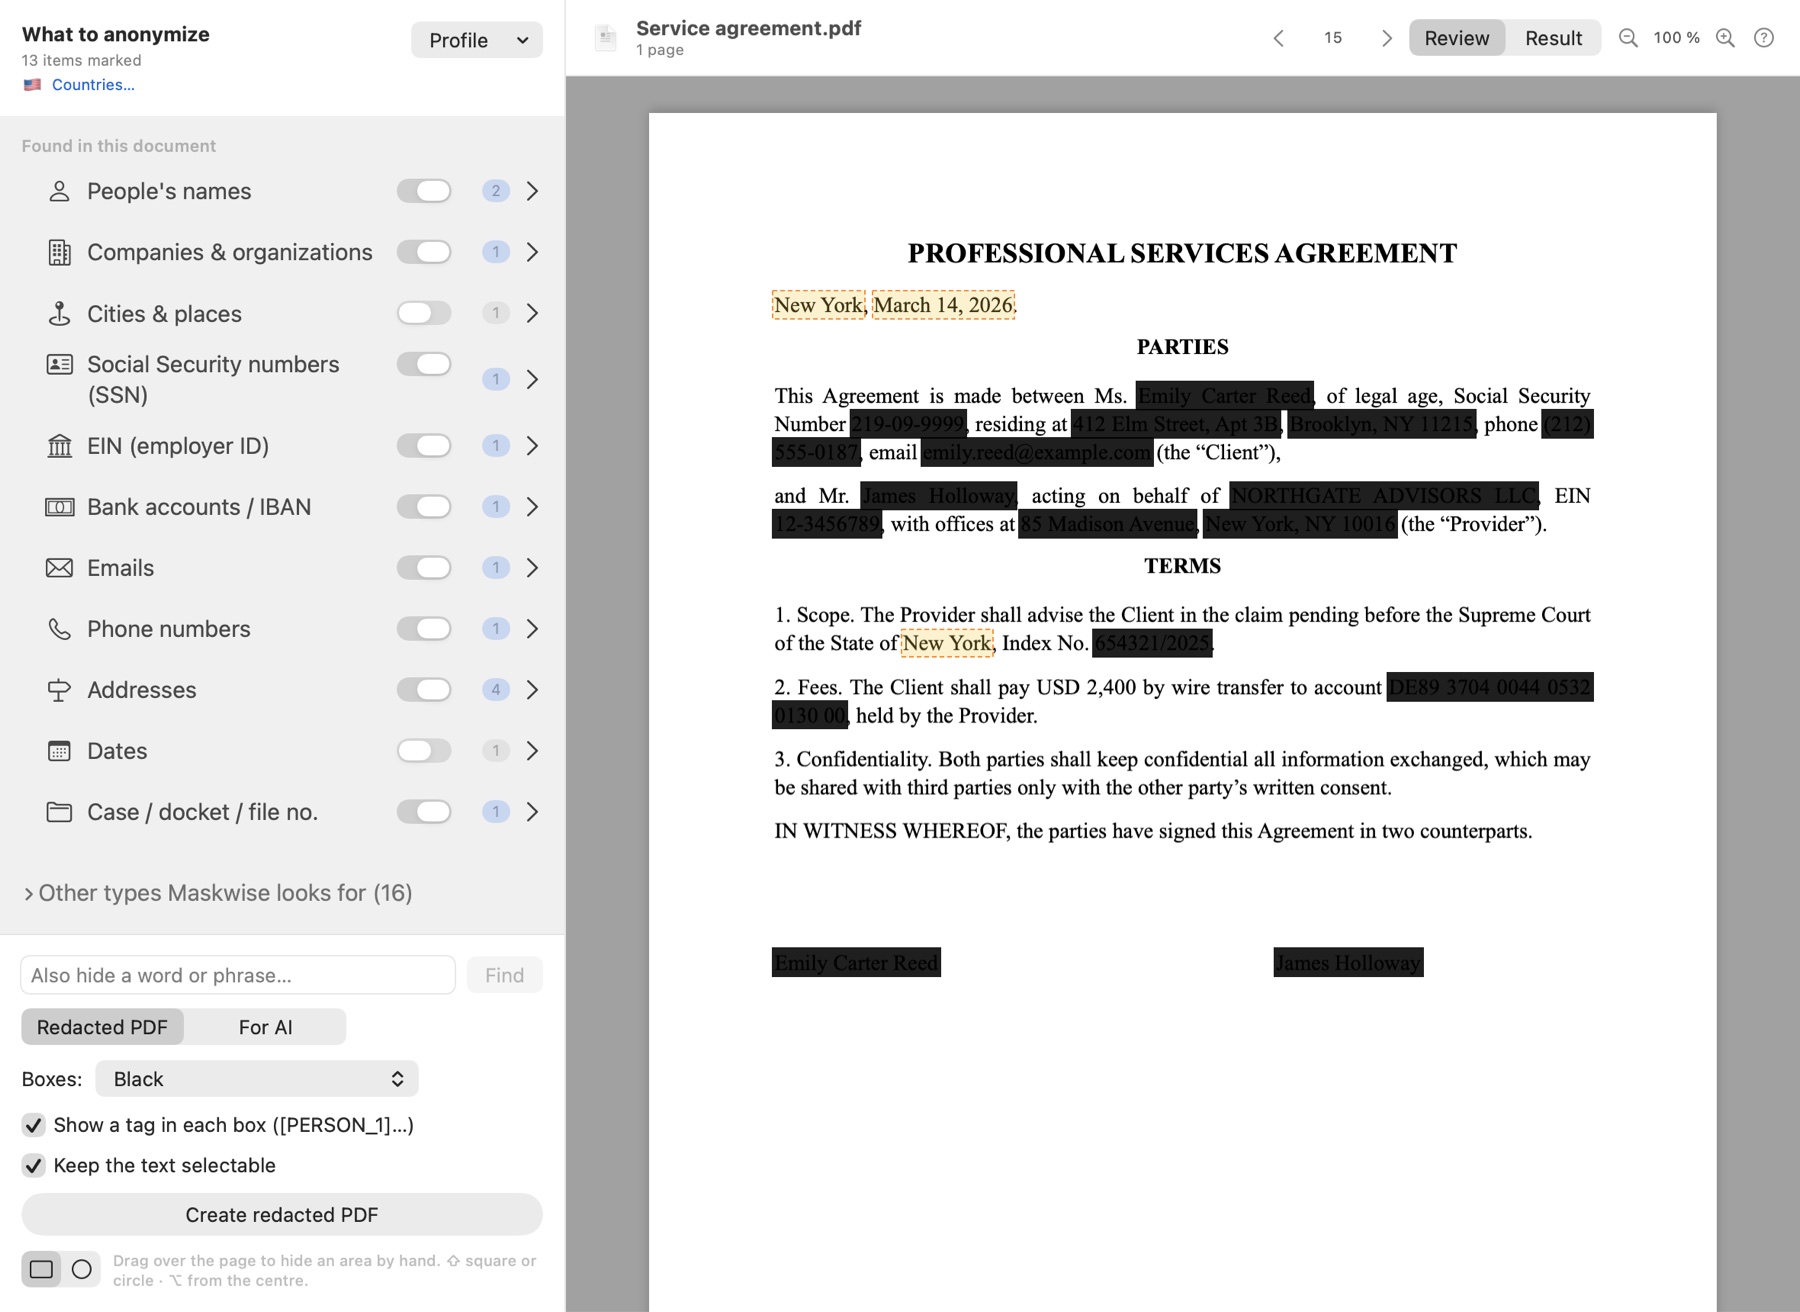Viewport: 1800px width, 1312px height.
Task: Open the Profile dropdown
Action: click(x=477, y=40)
